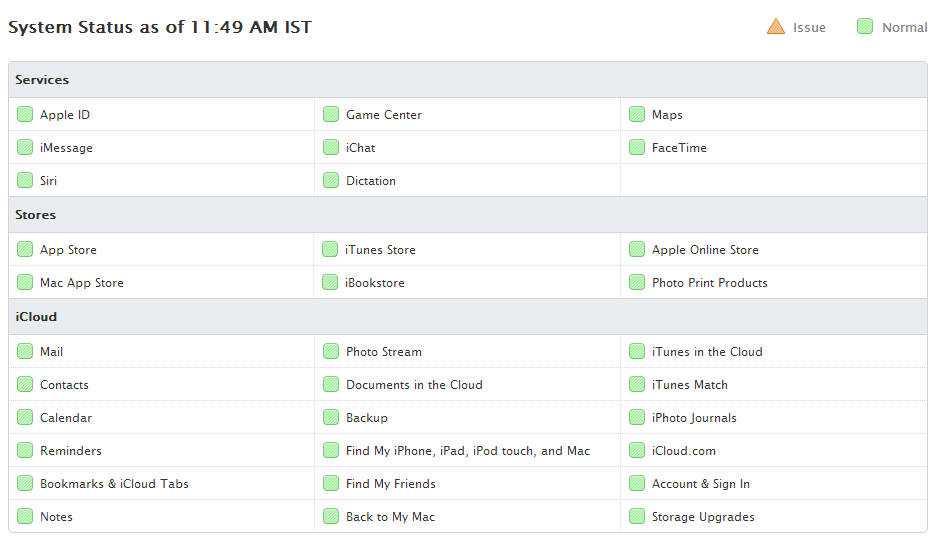Viewport: 945px width, 553px height.
Task: Select Find My iPhone, iPad, iPod touch, and Mac
Action: tap(468, 451)
